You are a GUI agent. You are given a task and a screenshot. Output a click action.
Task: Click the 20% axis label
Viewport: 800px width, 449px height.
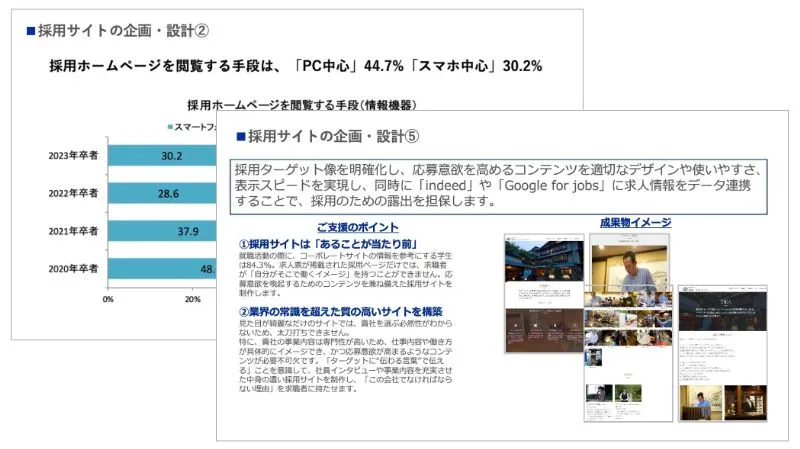192,300
